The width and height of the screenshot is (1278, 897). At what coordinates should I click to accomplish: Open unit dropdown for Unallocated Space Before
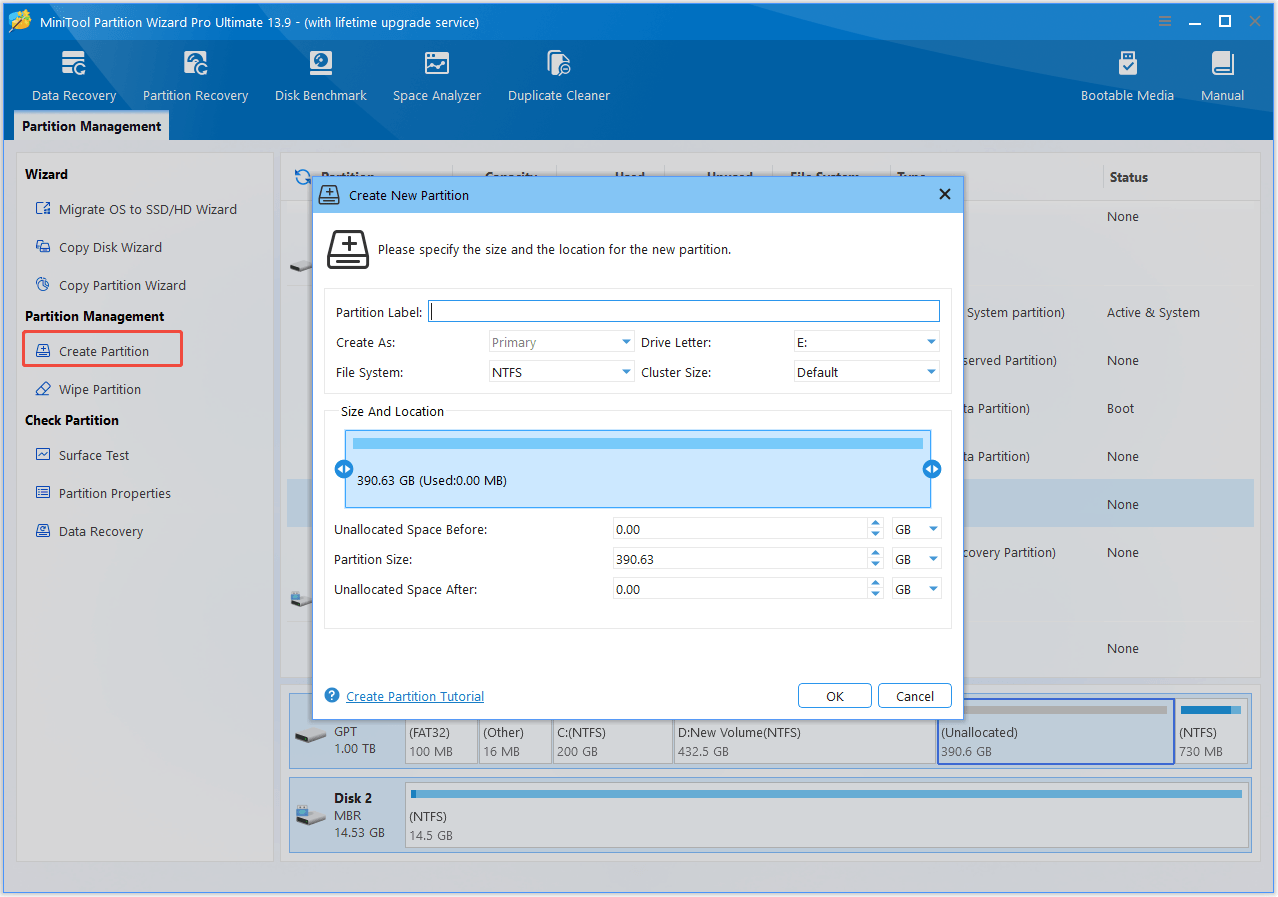pyautogui.click(x=916, y=529)
